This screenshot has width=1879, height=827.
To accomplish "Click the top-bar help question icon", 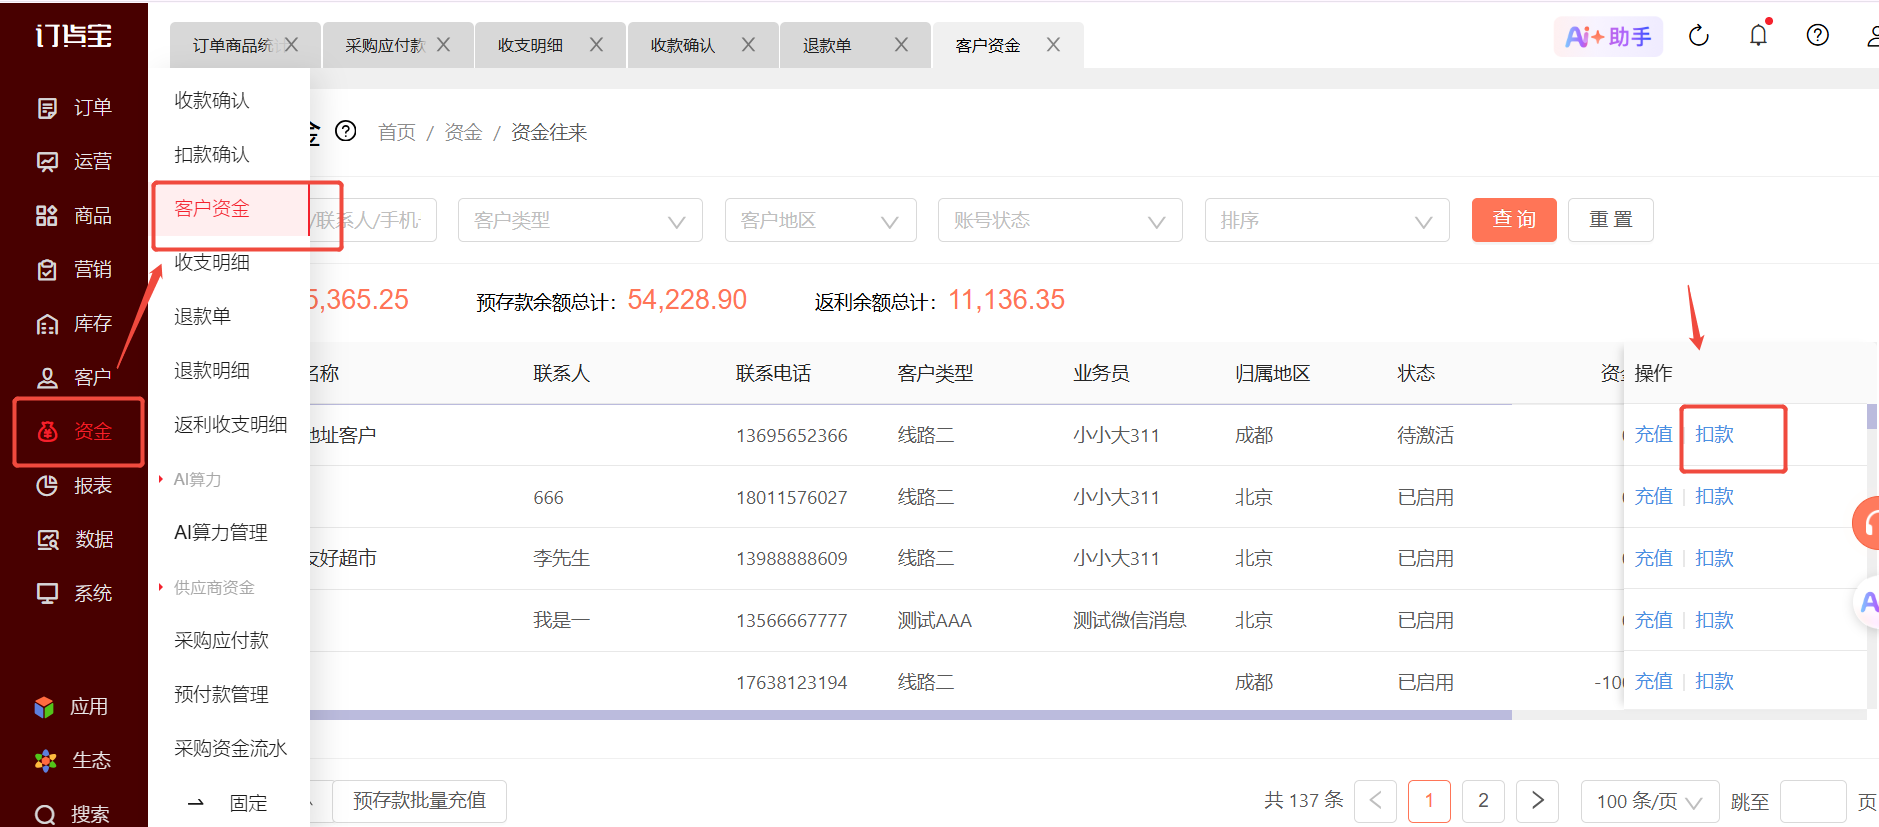I will click(x=1818, y=36).
